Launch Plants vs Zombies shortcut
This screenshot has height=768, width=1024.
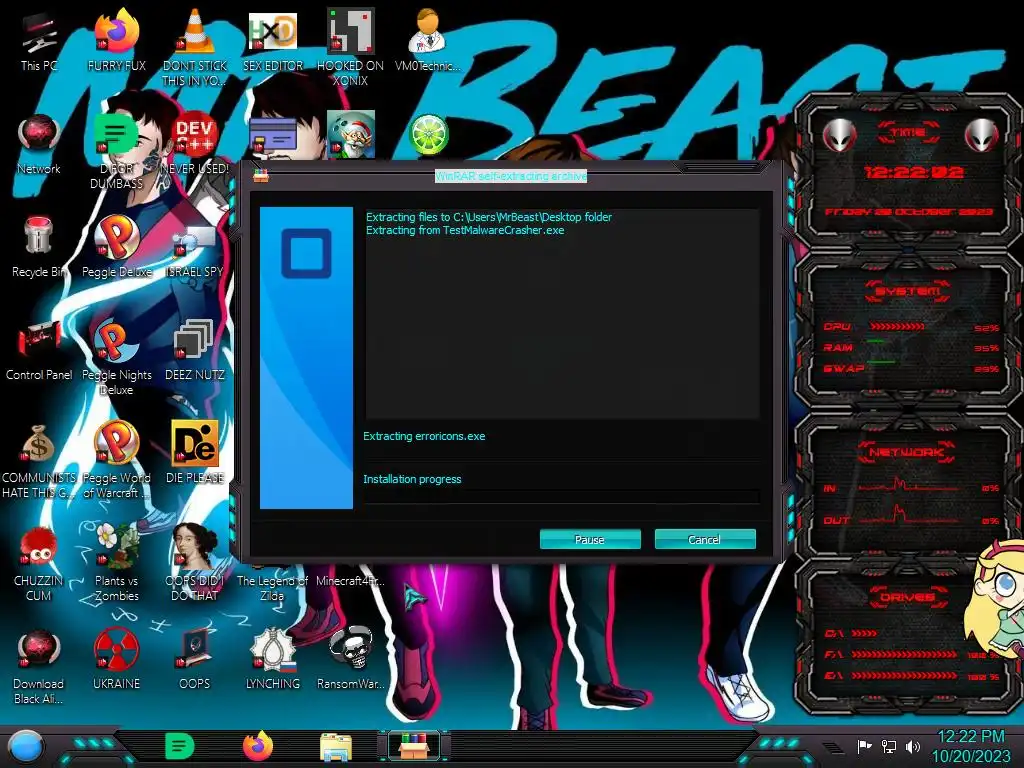click(x=117, y=564)
